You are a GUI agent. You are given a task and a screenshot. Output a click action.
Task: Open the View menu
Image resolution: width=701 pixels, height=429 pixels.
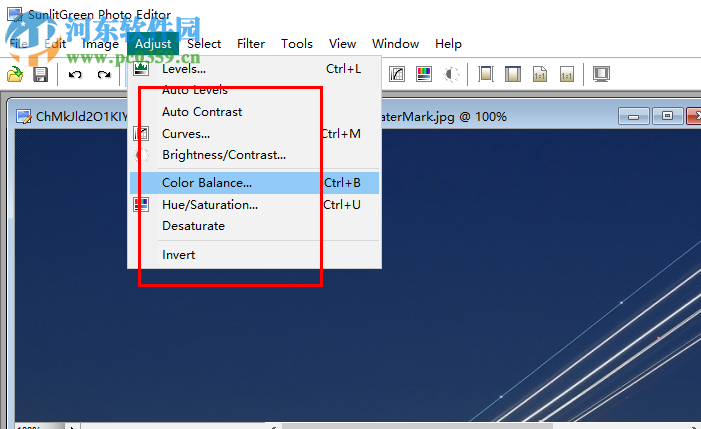tap(342, 44)
